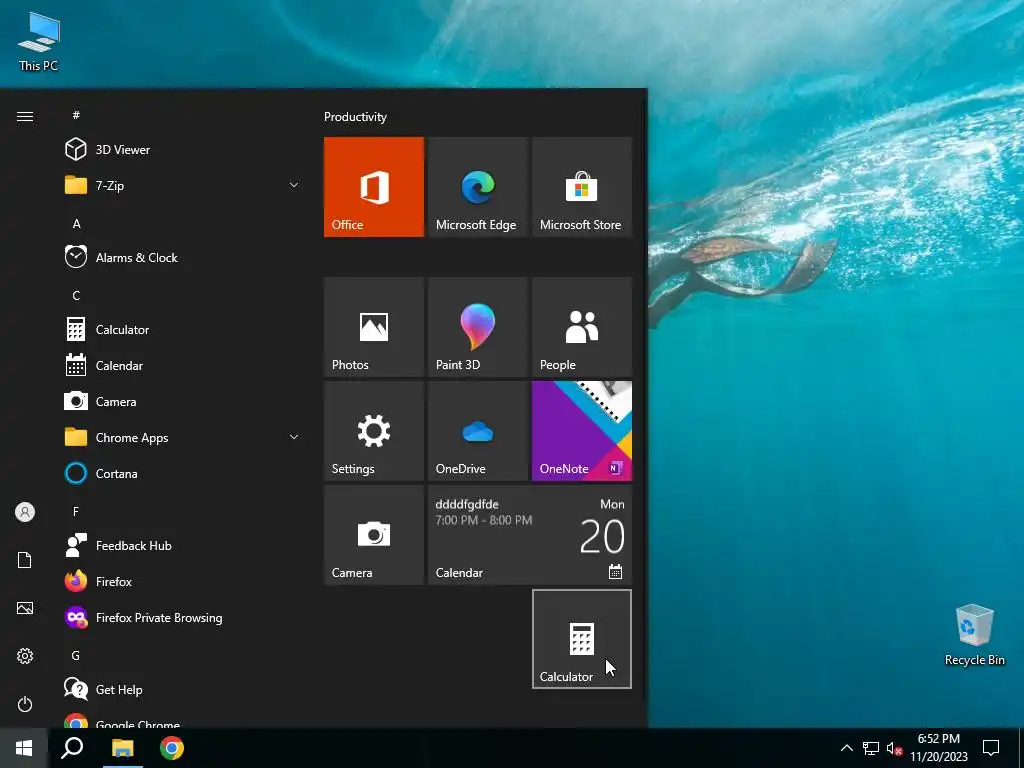Open the Microsoft Store tile

pyautogui.click(x=582, y=187)
